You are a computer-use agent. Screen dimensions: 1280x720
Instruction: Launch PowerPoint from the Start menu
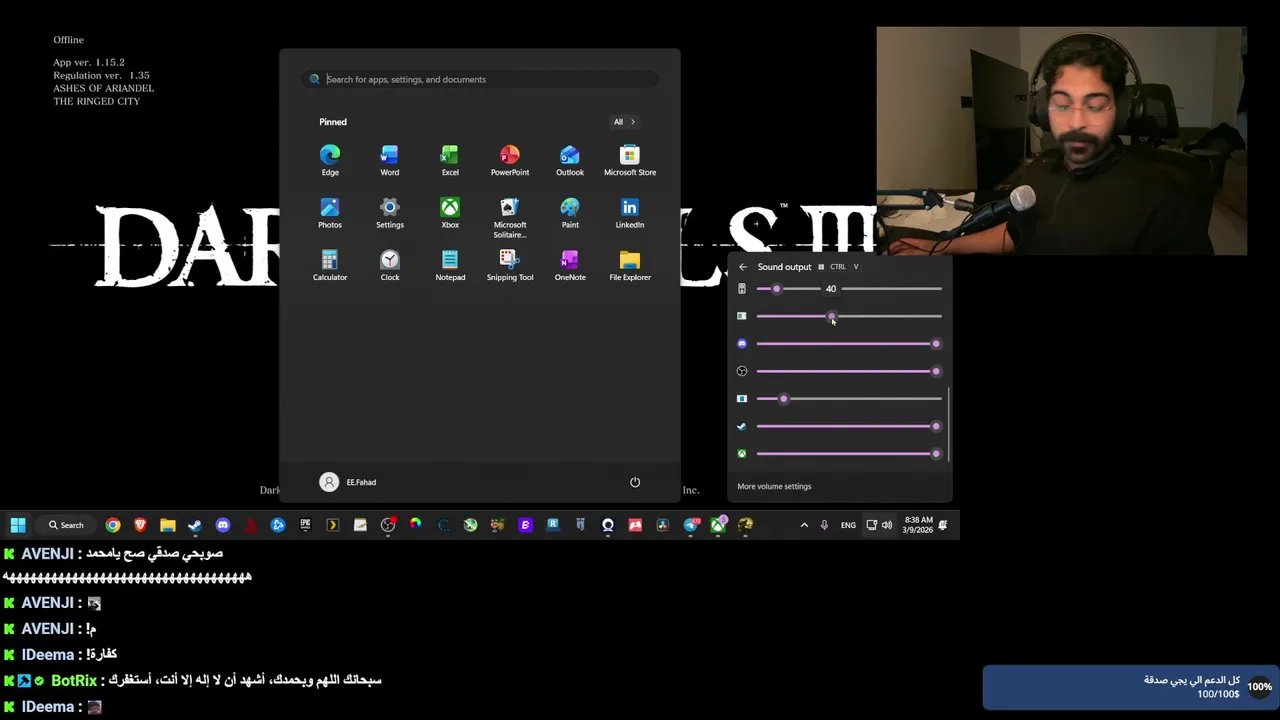pos(510,160)
